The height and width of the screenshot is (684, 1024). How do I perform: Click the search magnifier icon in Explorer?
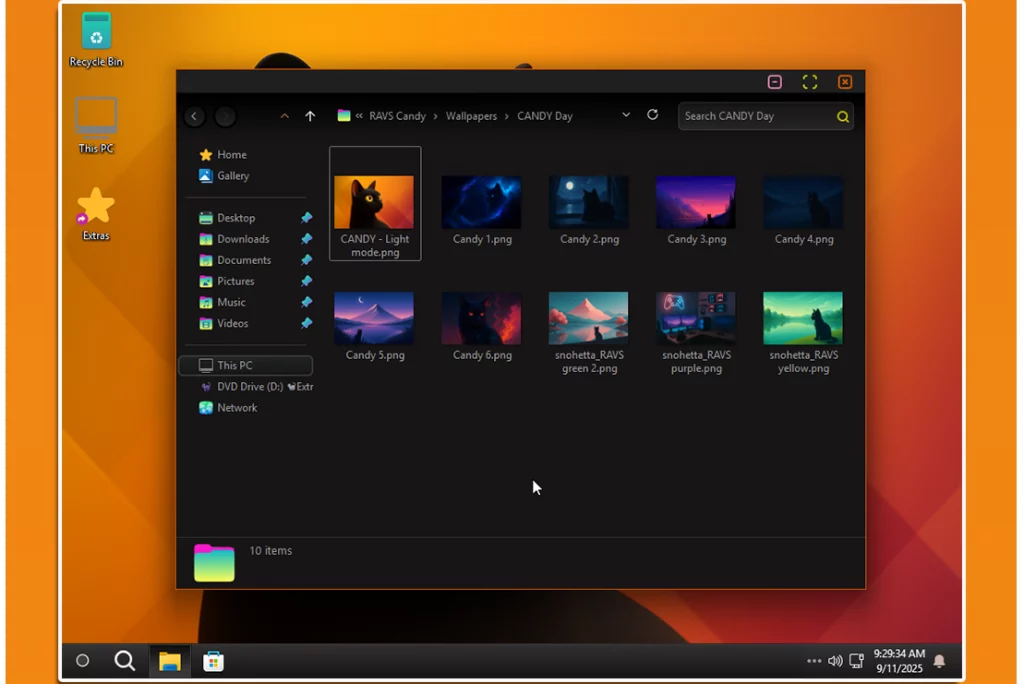pyautogui.click(x=843, y=117)
